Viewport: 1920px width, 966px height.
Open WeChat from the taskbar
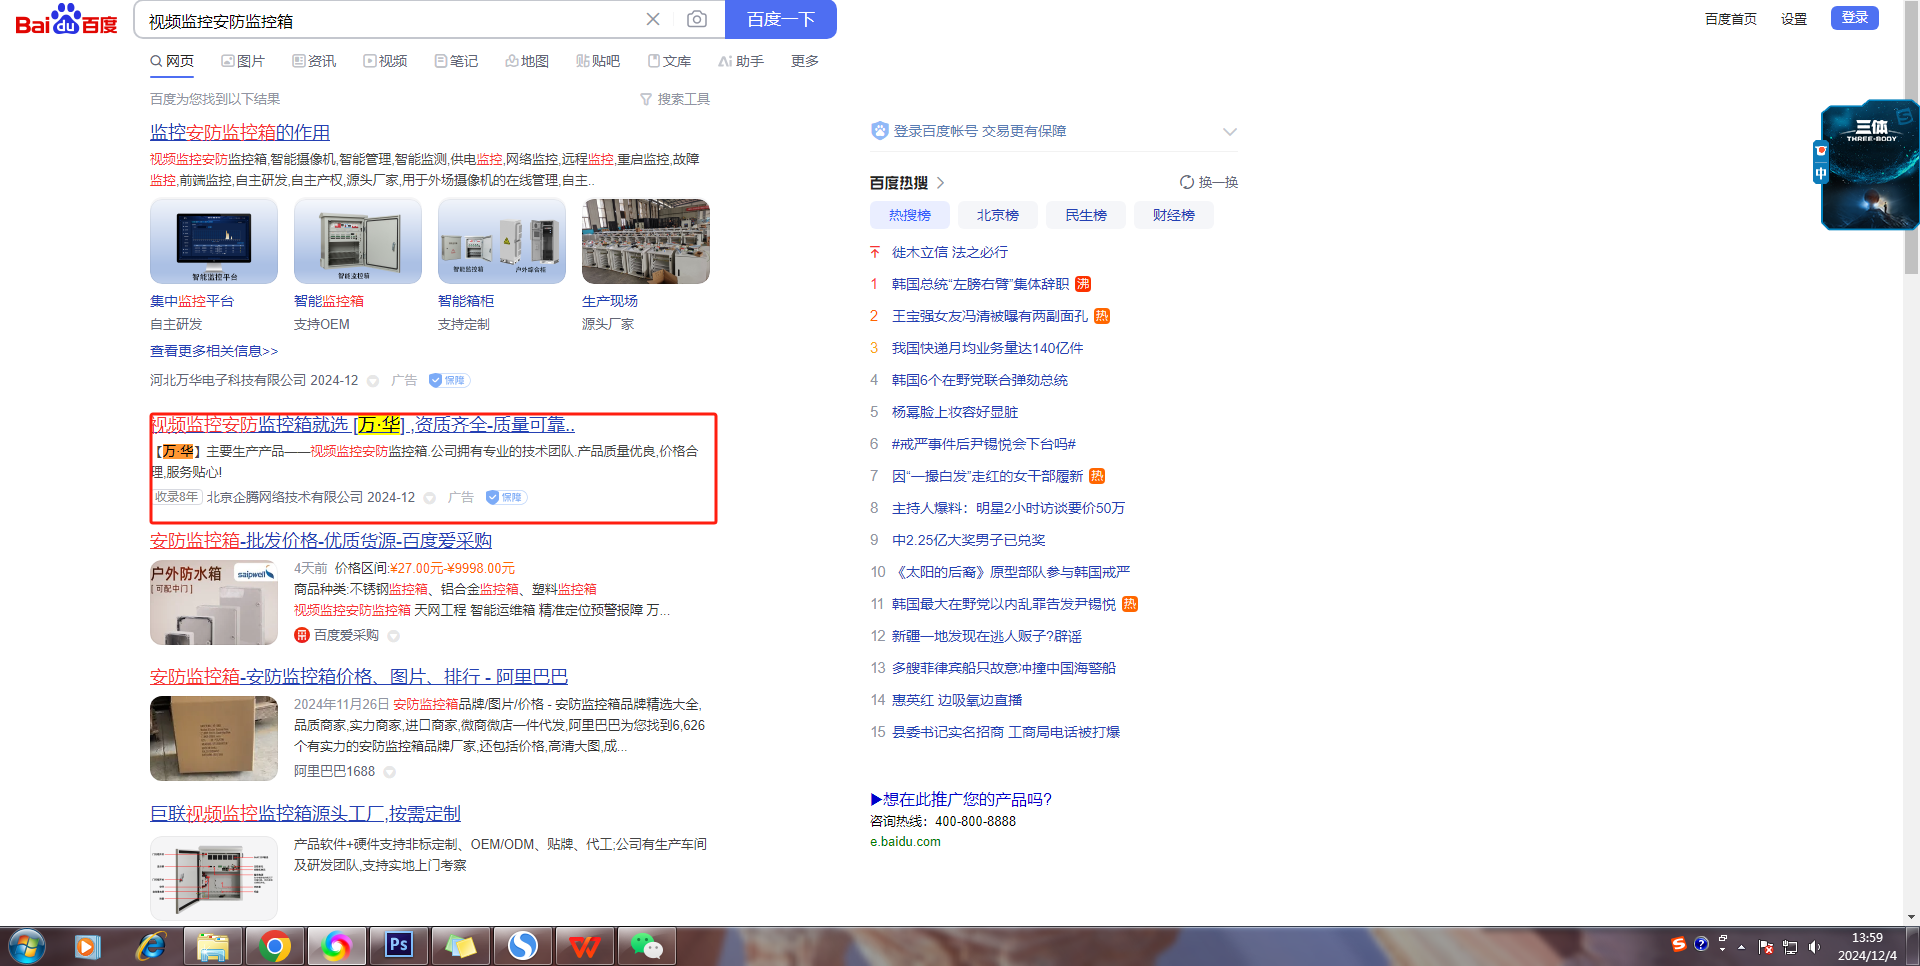[x=646, y=945]
